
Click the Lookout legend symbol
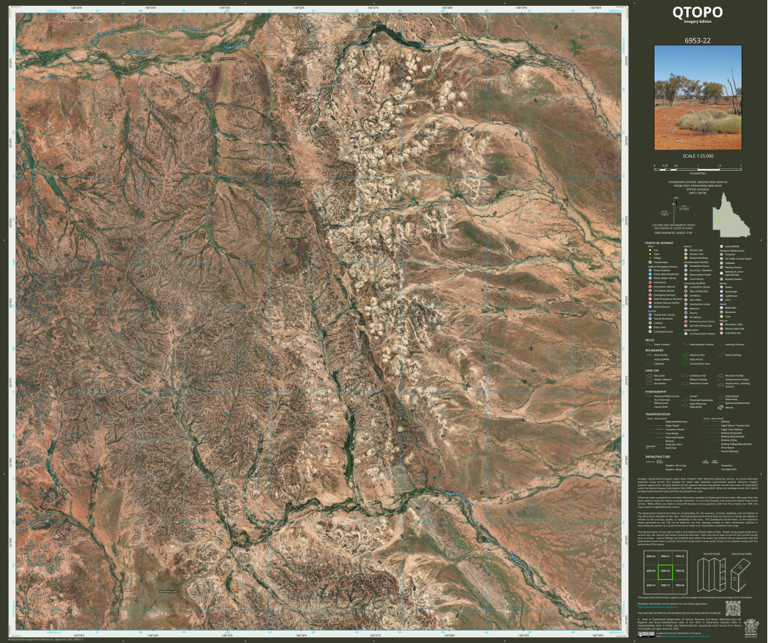pos(650,323)
